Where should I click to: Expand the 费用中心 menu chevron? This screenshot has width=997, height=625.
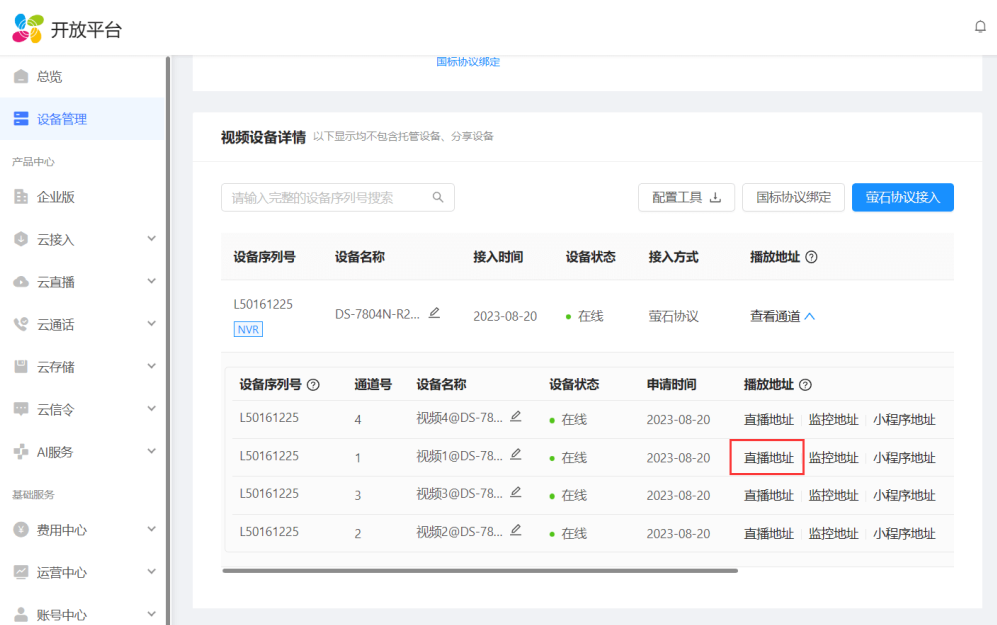click(151, 529)
